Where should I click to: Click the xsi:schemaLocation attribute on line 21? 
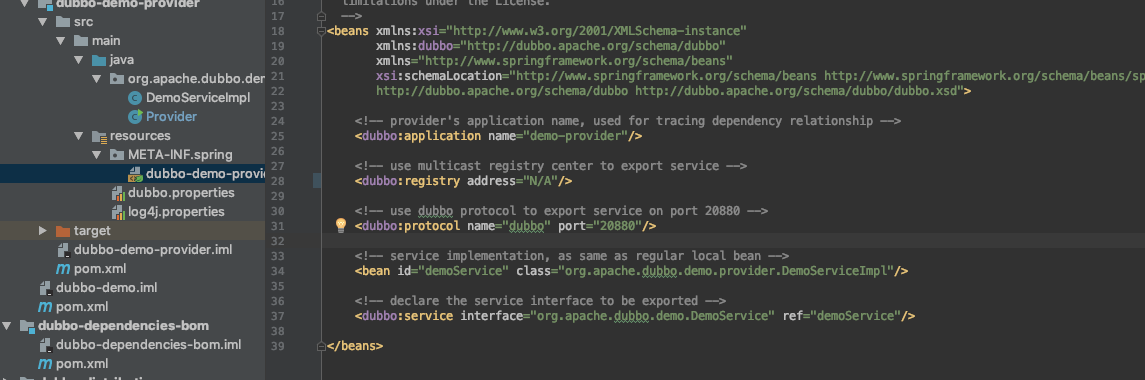(439, 75)
